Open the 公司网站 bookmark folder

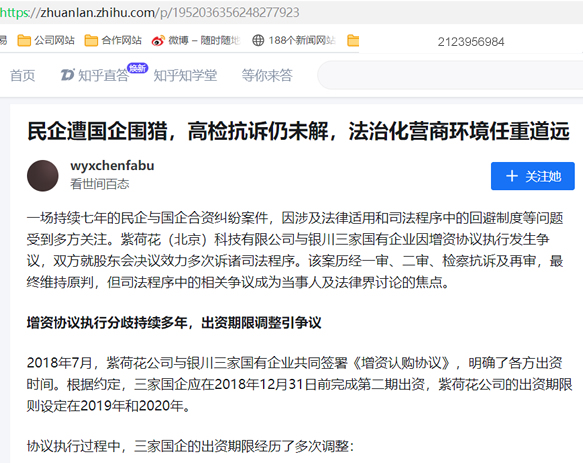coord(46,40)
